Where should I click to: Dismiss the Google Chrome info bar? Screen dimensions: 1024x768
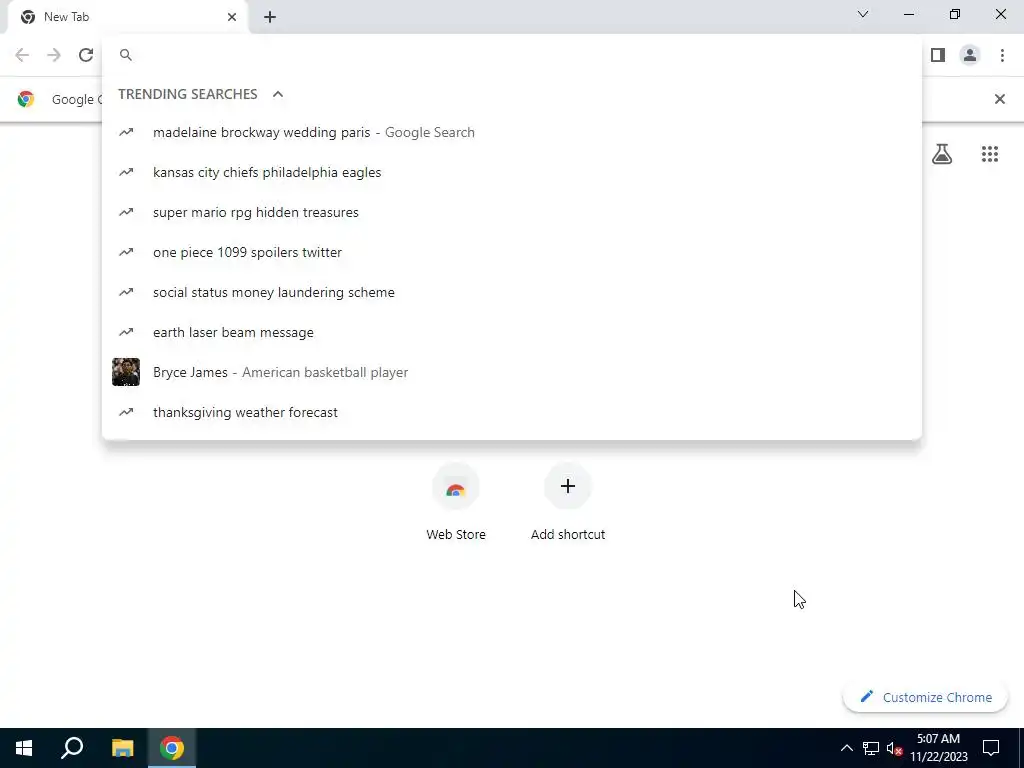tap(999, 99)
